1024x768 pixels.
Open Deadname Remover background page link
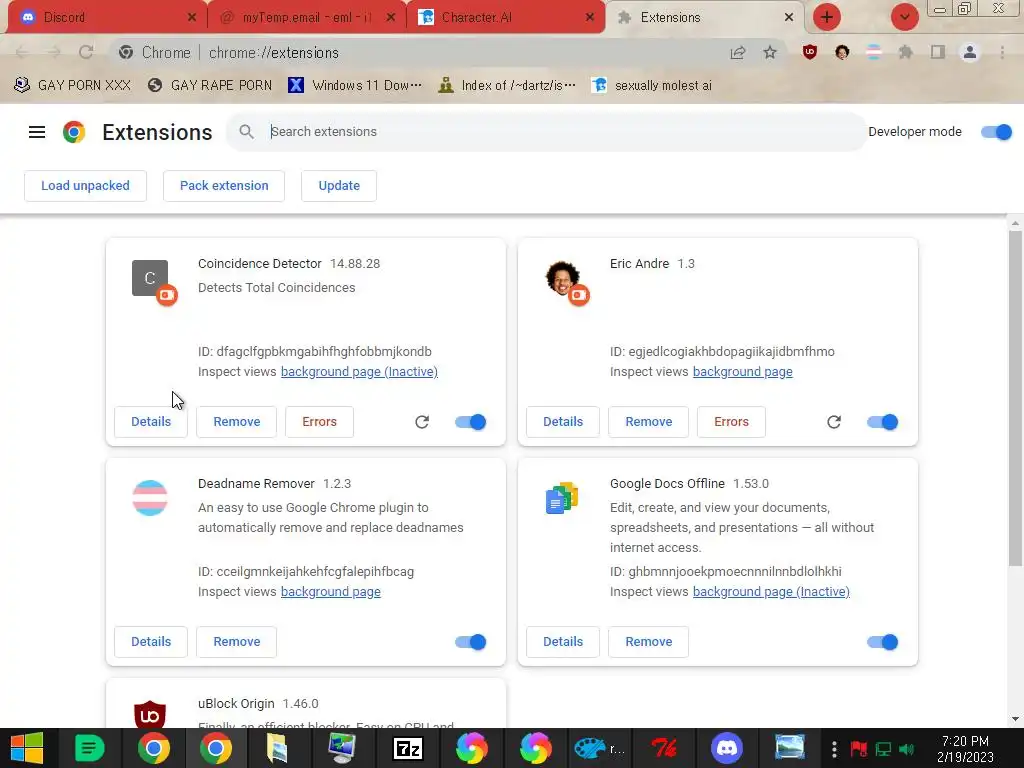[330, 592]
